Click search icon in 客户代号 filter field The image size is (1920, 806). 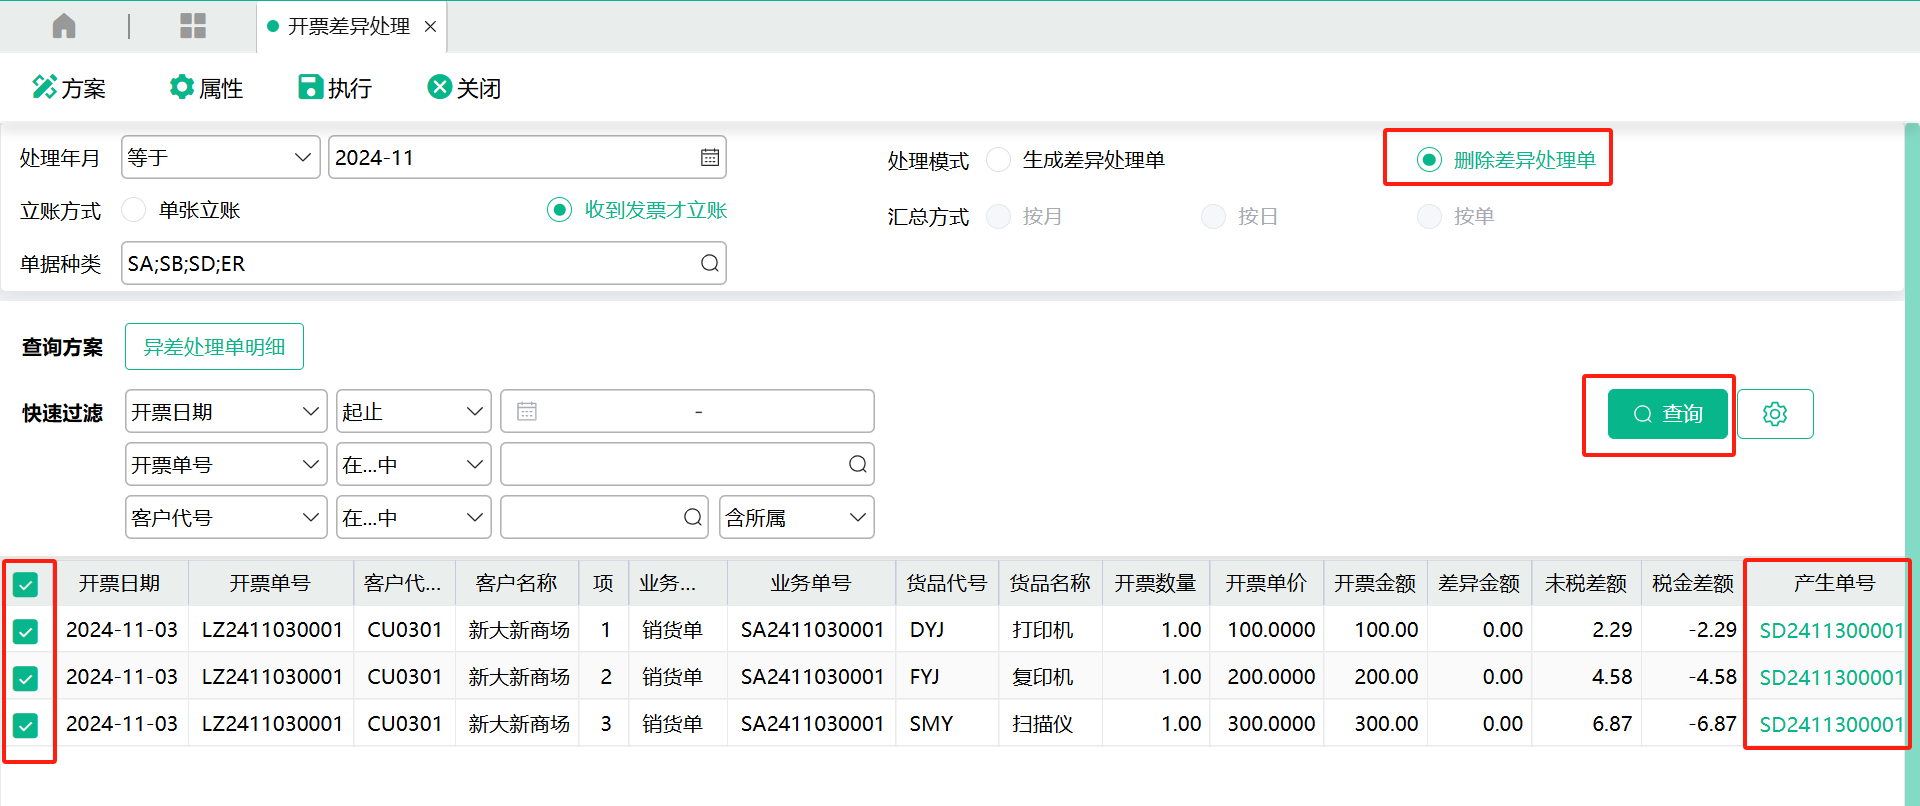tap(693, 517)
